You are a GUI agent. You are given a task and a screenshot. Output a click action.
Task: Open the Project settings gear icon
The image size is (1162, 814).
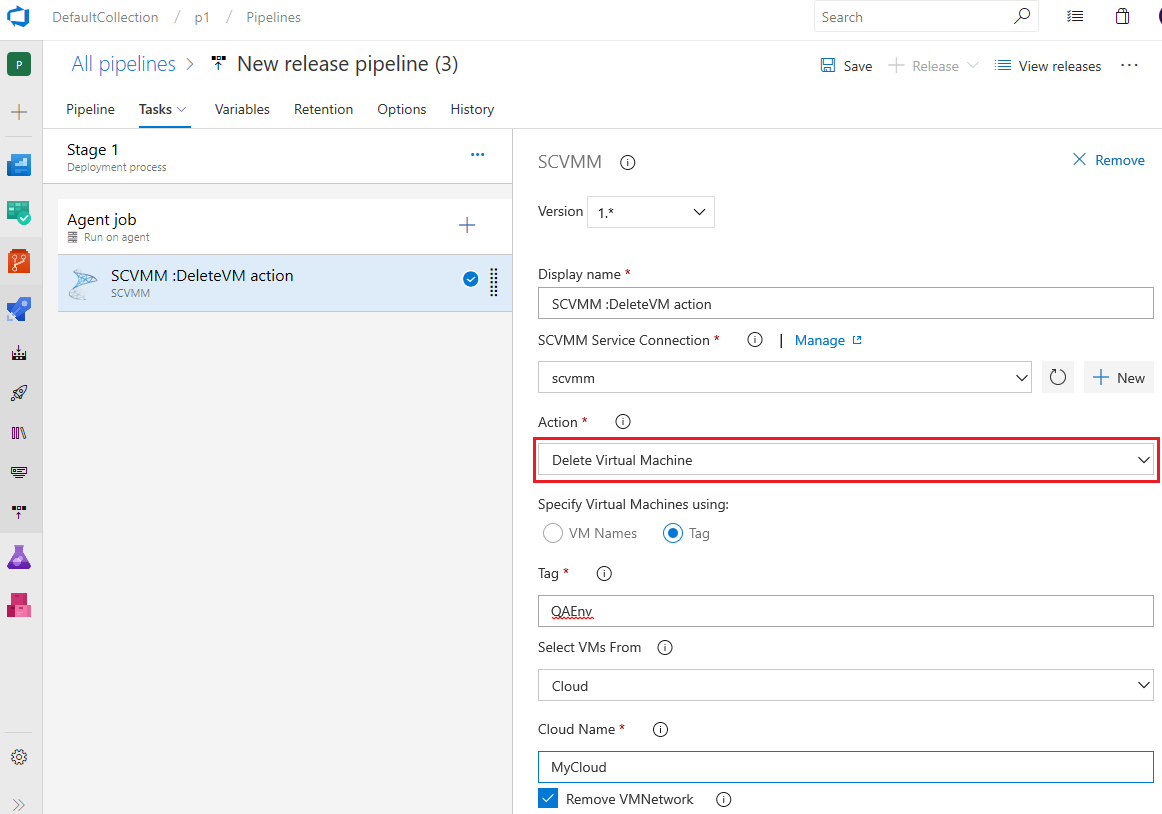pyautogui.click(x=19, y=757)
